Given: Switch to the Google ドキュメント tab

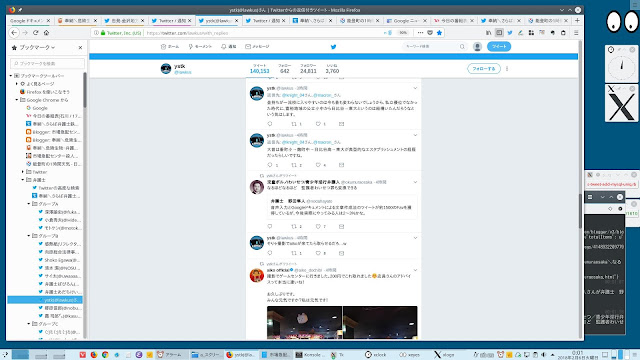Looking at the screenshot, I should [x=29, y=20].
